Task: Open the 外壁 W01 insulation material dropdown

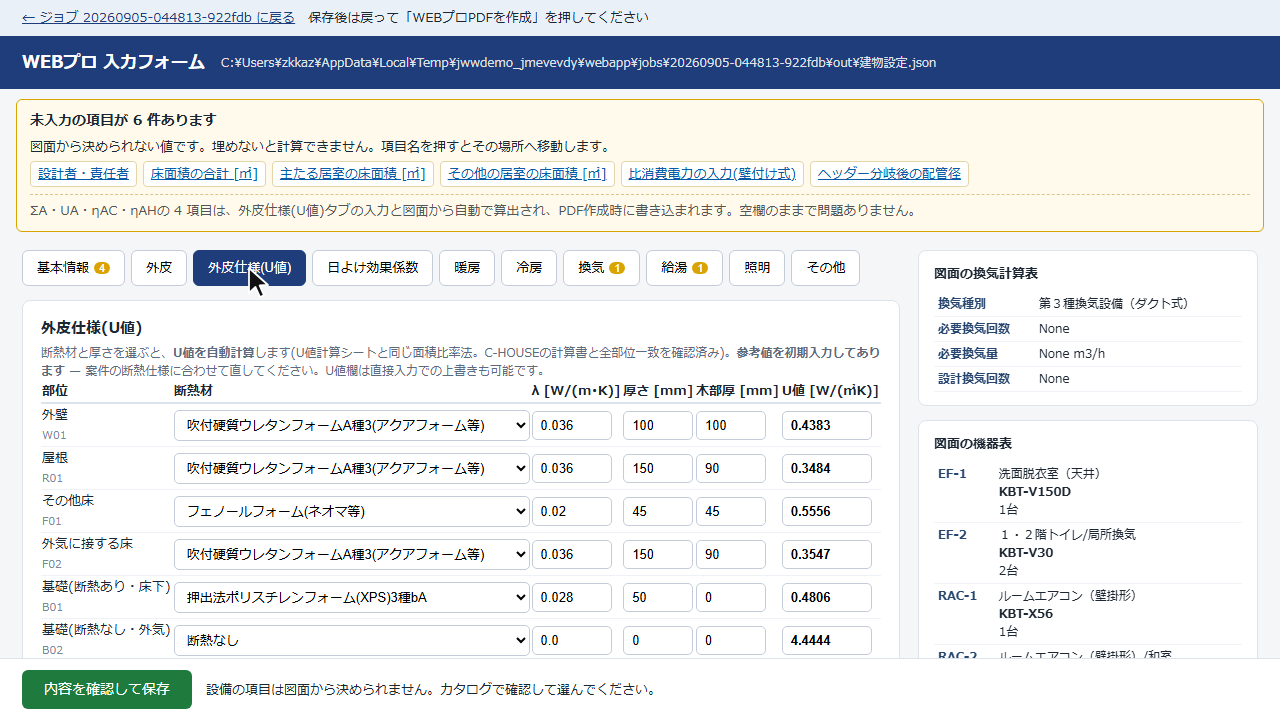Action: coord(351,425)
